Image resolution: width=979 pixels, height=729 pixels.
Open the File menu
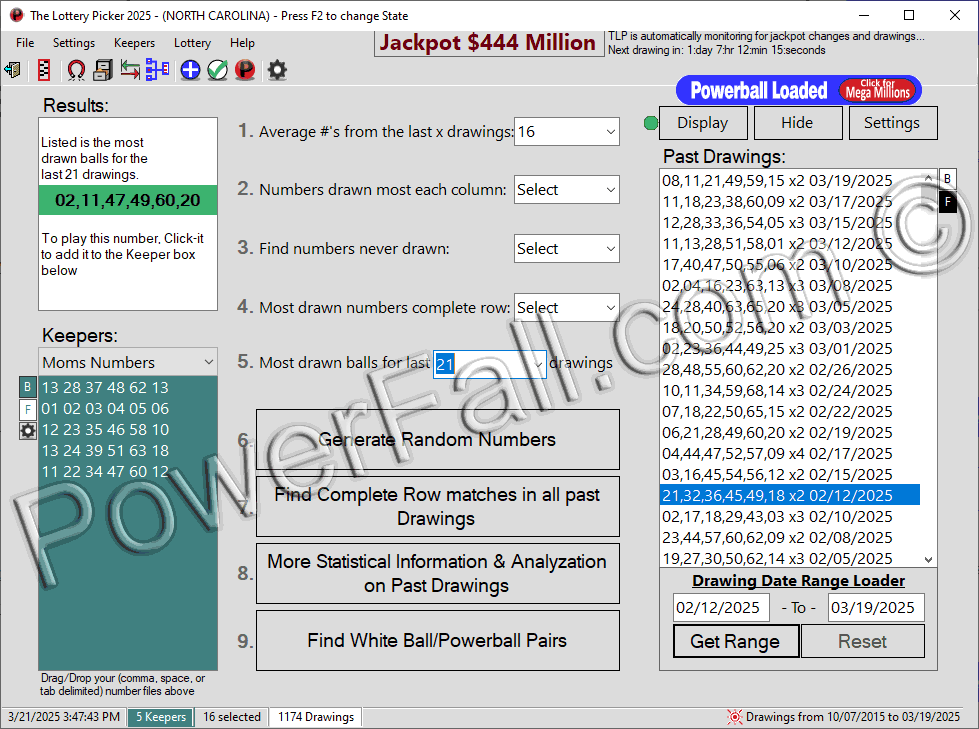[x=25, y=42]
